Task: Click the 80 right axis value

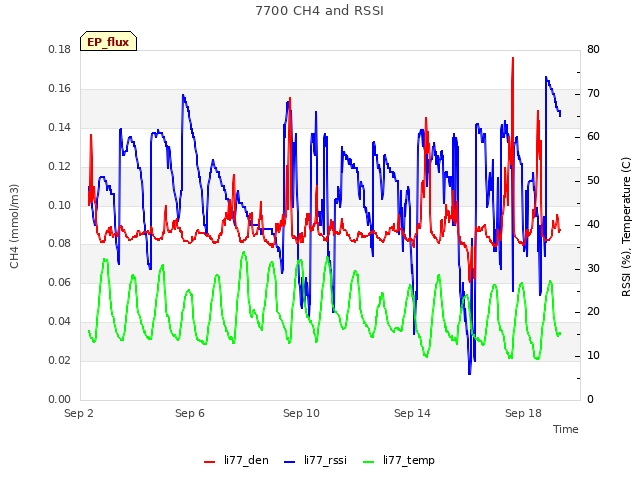Action: 593,49
